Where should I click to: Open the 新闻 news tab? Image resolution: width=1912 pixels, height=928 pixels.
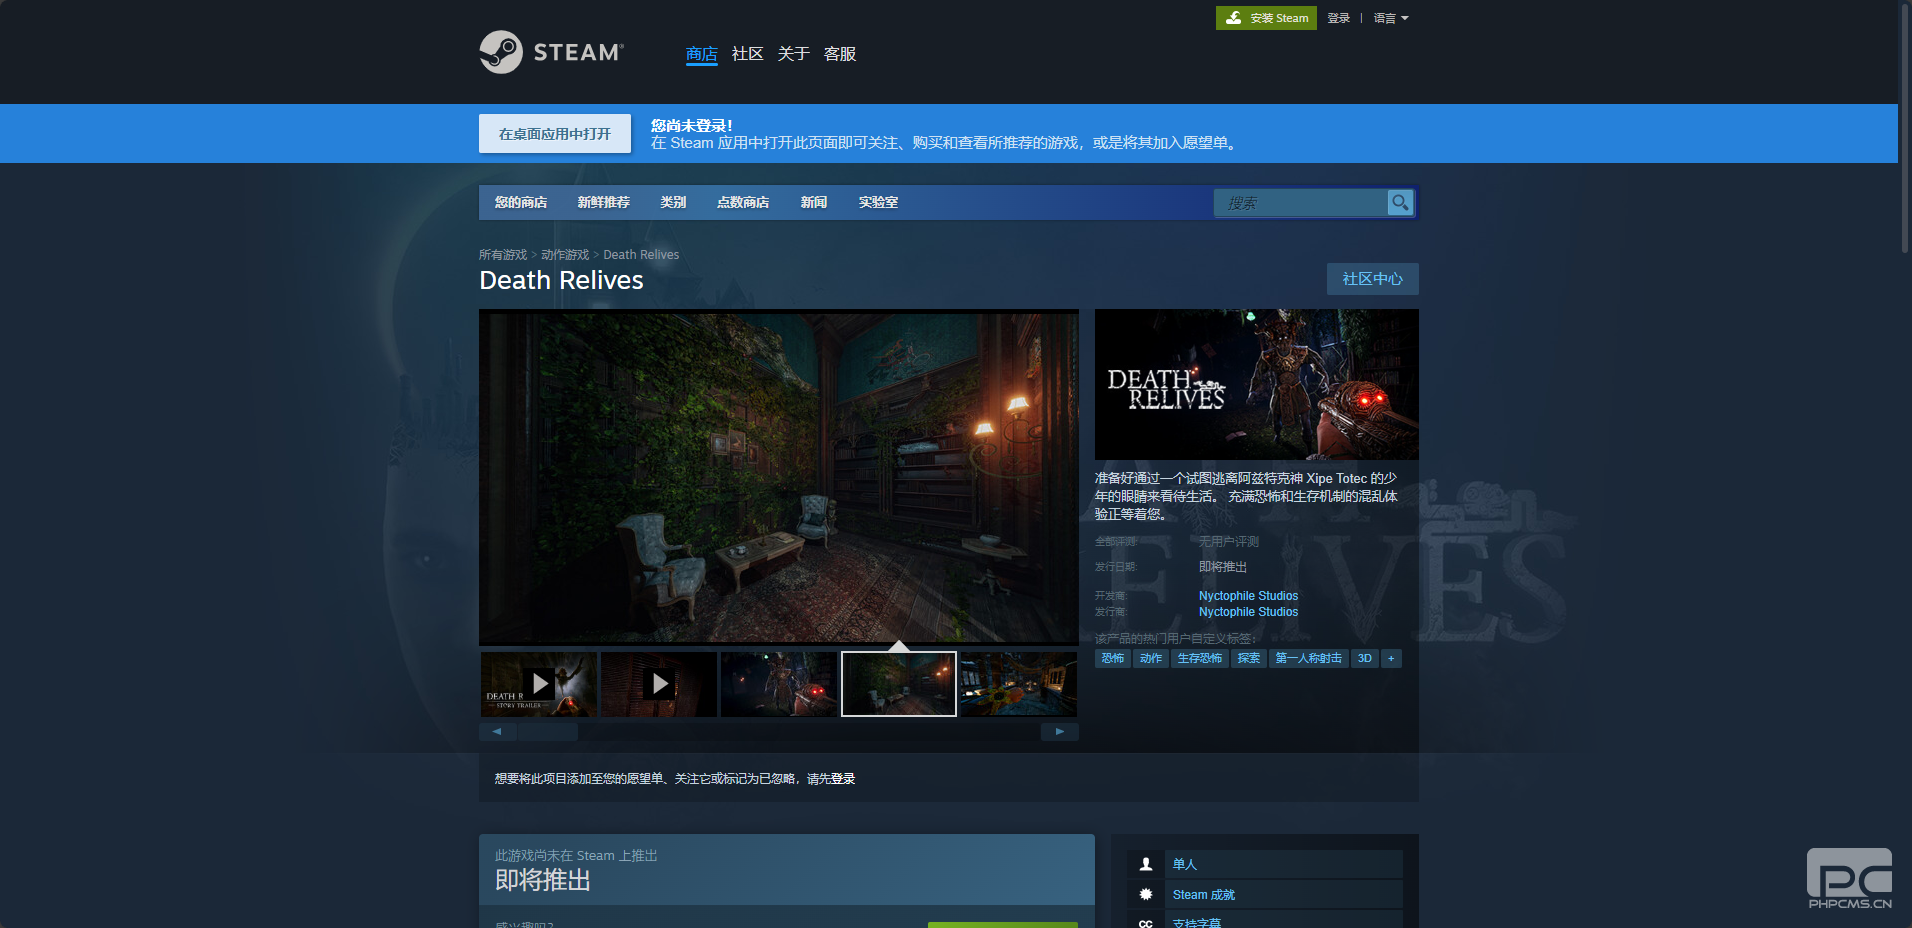click(x=814, y=202)
